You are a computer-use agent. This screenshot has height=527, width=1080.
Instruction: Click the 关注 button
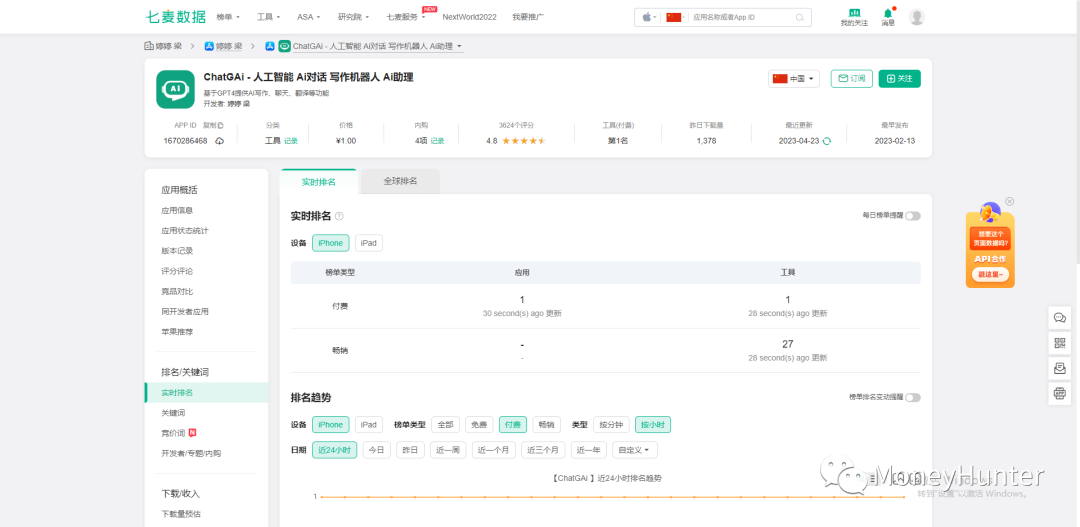pyautogui.click(x=900, y=79)
